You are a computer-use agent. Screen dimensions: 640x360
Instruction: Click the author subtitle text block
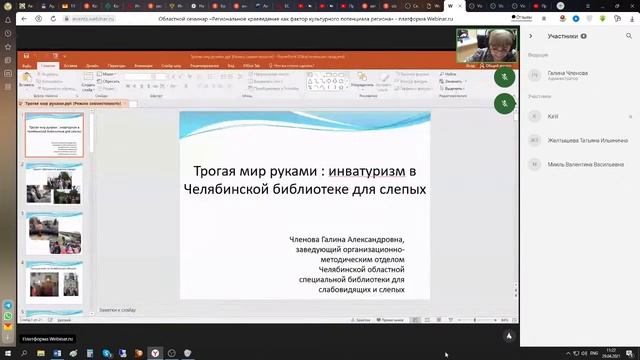(x=347, y=264)
